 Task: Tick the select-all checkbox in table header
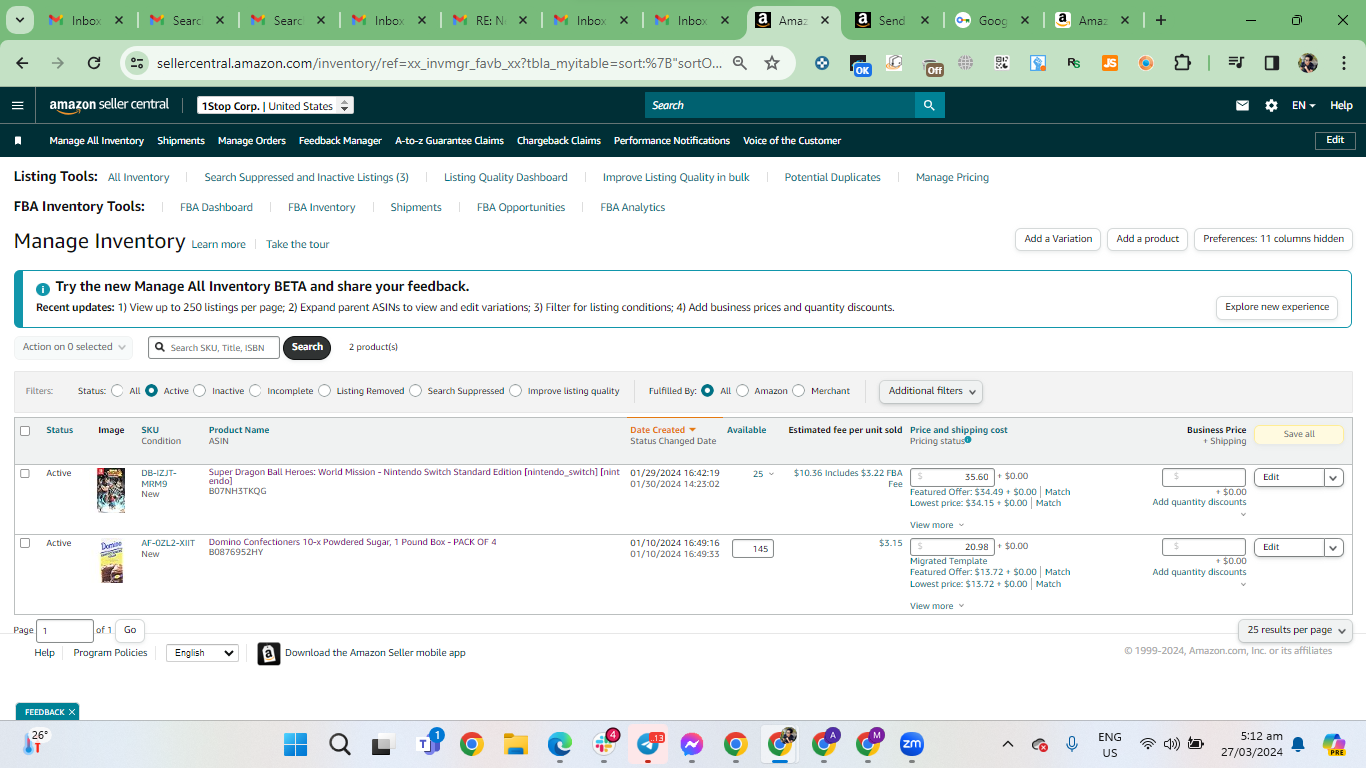[25, 431]
